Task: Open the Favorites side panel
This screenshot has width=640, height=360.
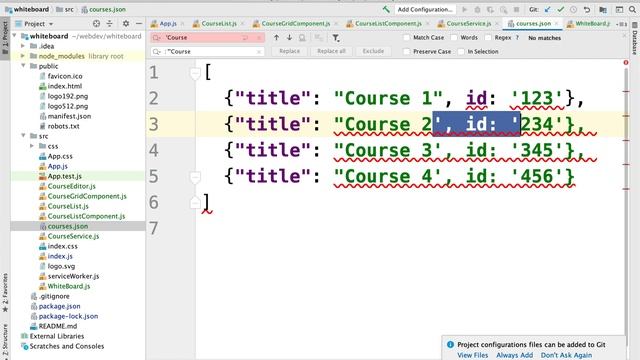Action: click(5, 293)
